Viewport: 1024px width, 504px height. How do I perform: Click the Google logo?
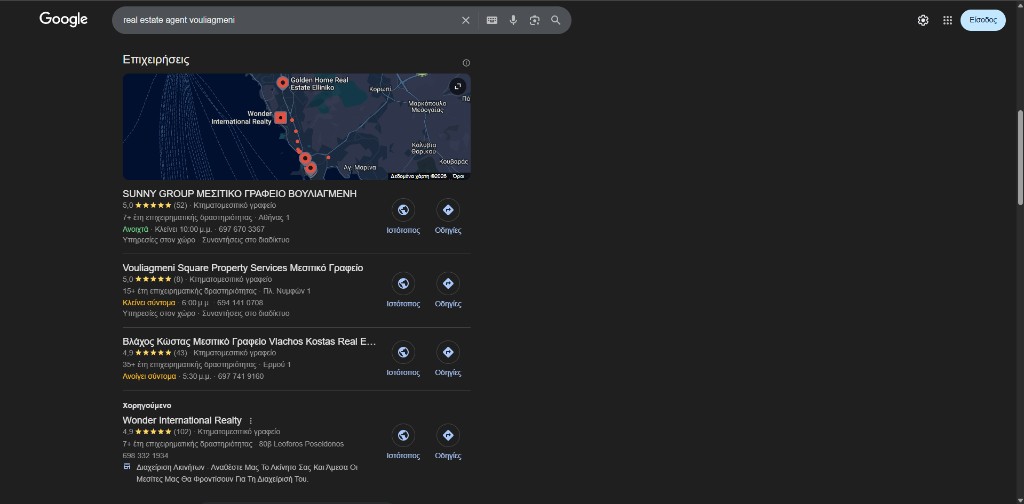[63, 20]
